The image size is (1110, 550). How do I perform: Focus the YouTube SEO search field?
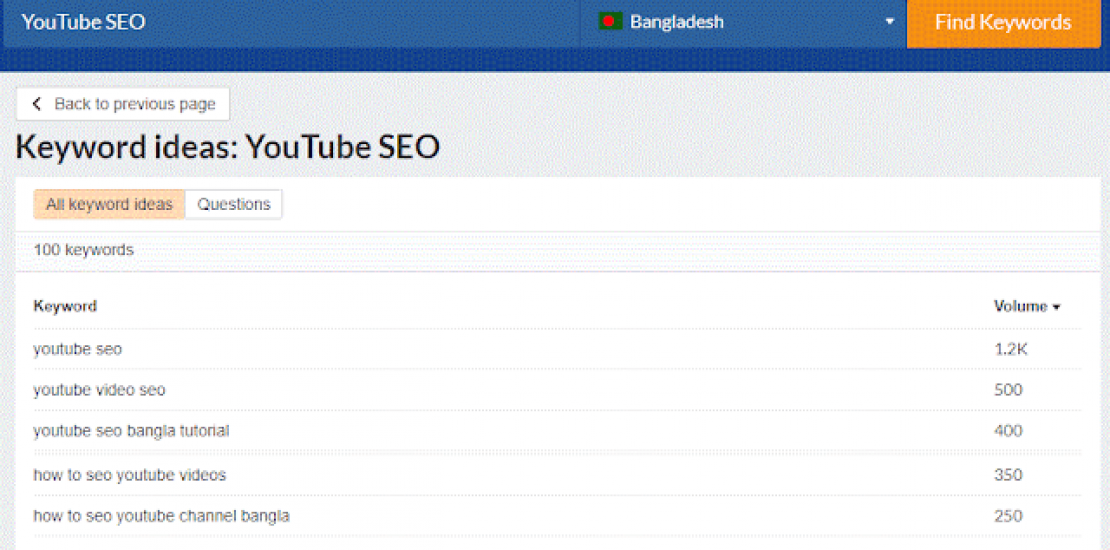tap(290, 22)
